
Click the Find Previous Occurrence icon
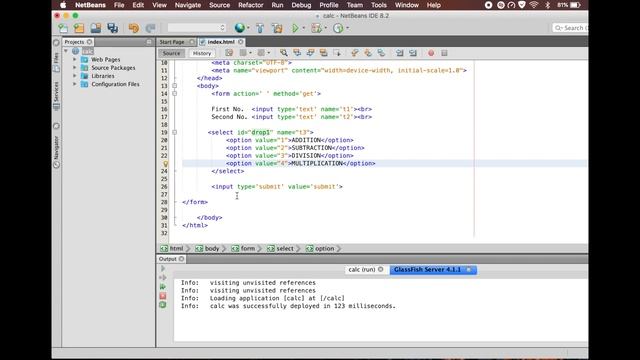coord(297,53)
